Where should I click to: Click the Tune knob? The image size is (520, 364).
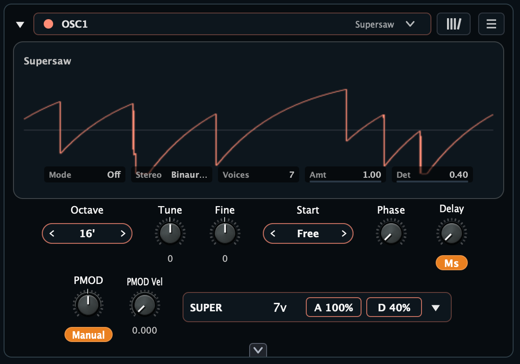point(170,233)
